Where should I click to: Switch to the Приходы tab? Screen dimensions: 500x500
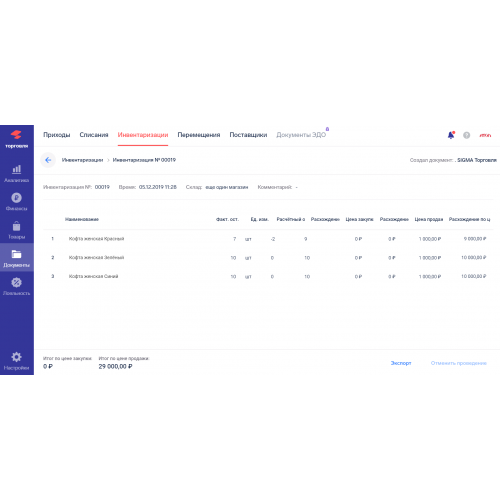point(57,135)
